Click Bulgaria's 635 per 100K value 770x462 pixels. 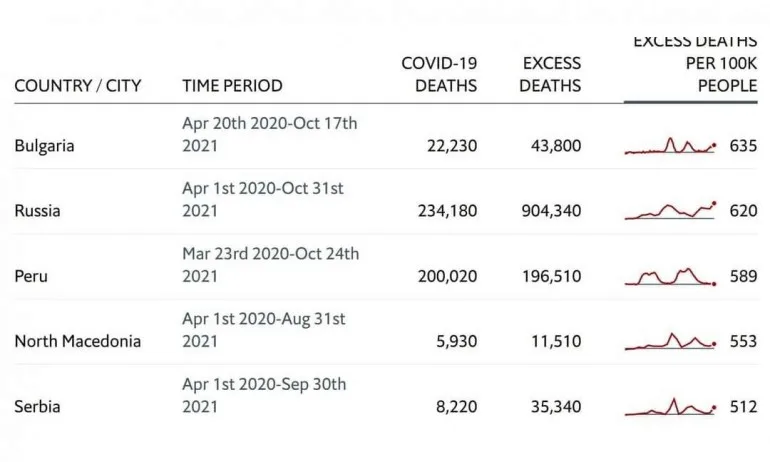743,146
